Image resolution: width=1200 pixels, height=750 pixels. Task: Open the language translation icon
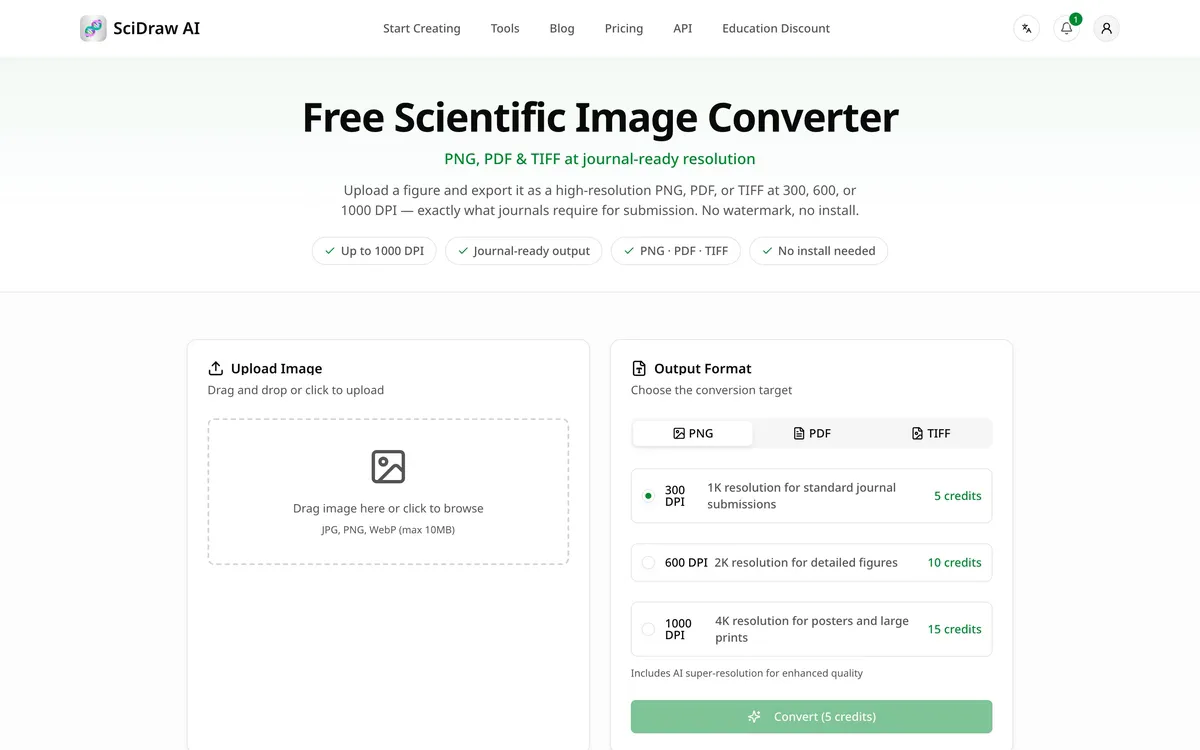coord(1026,28)
